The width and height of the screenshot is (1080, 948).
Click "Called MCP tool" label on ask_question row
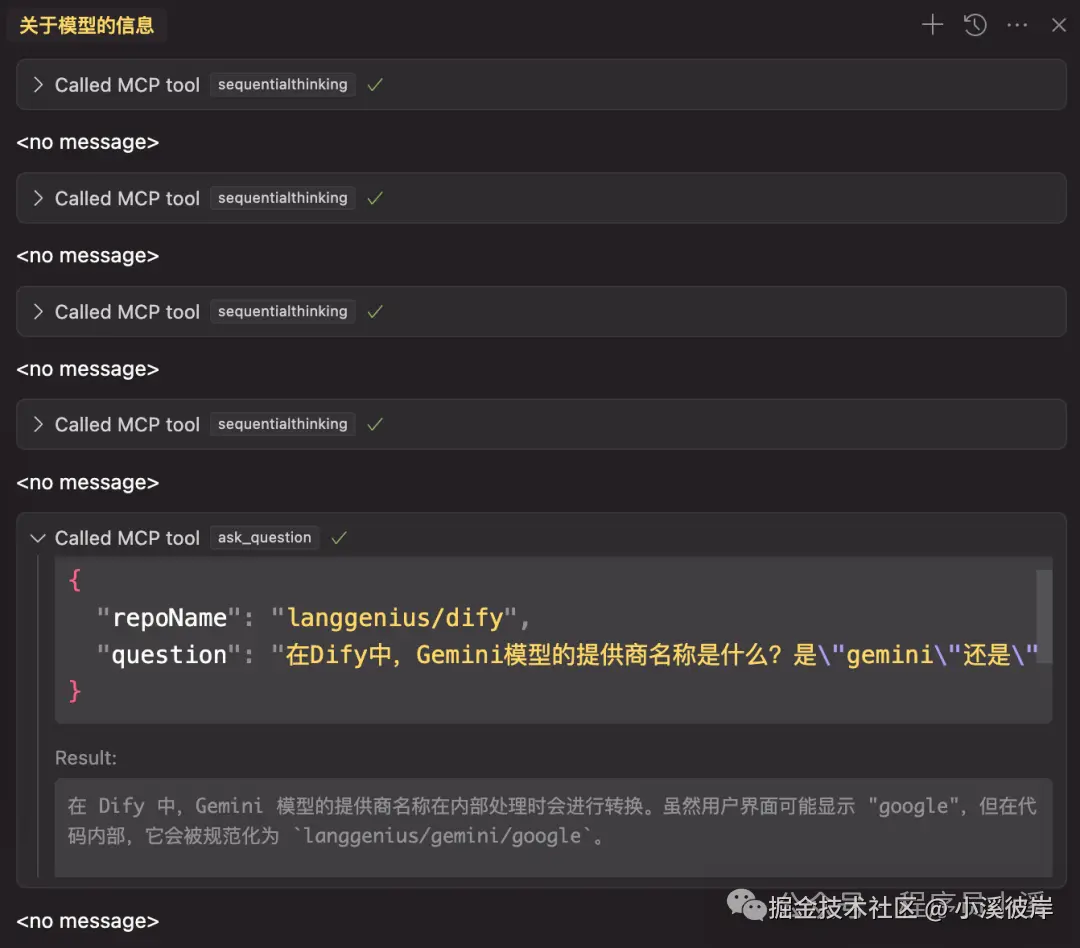coord(127,538)
